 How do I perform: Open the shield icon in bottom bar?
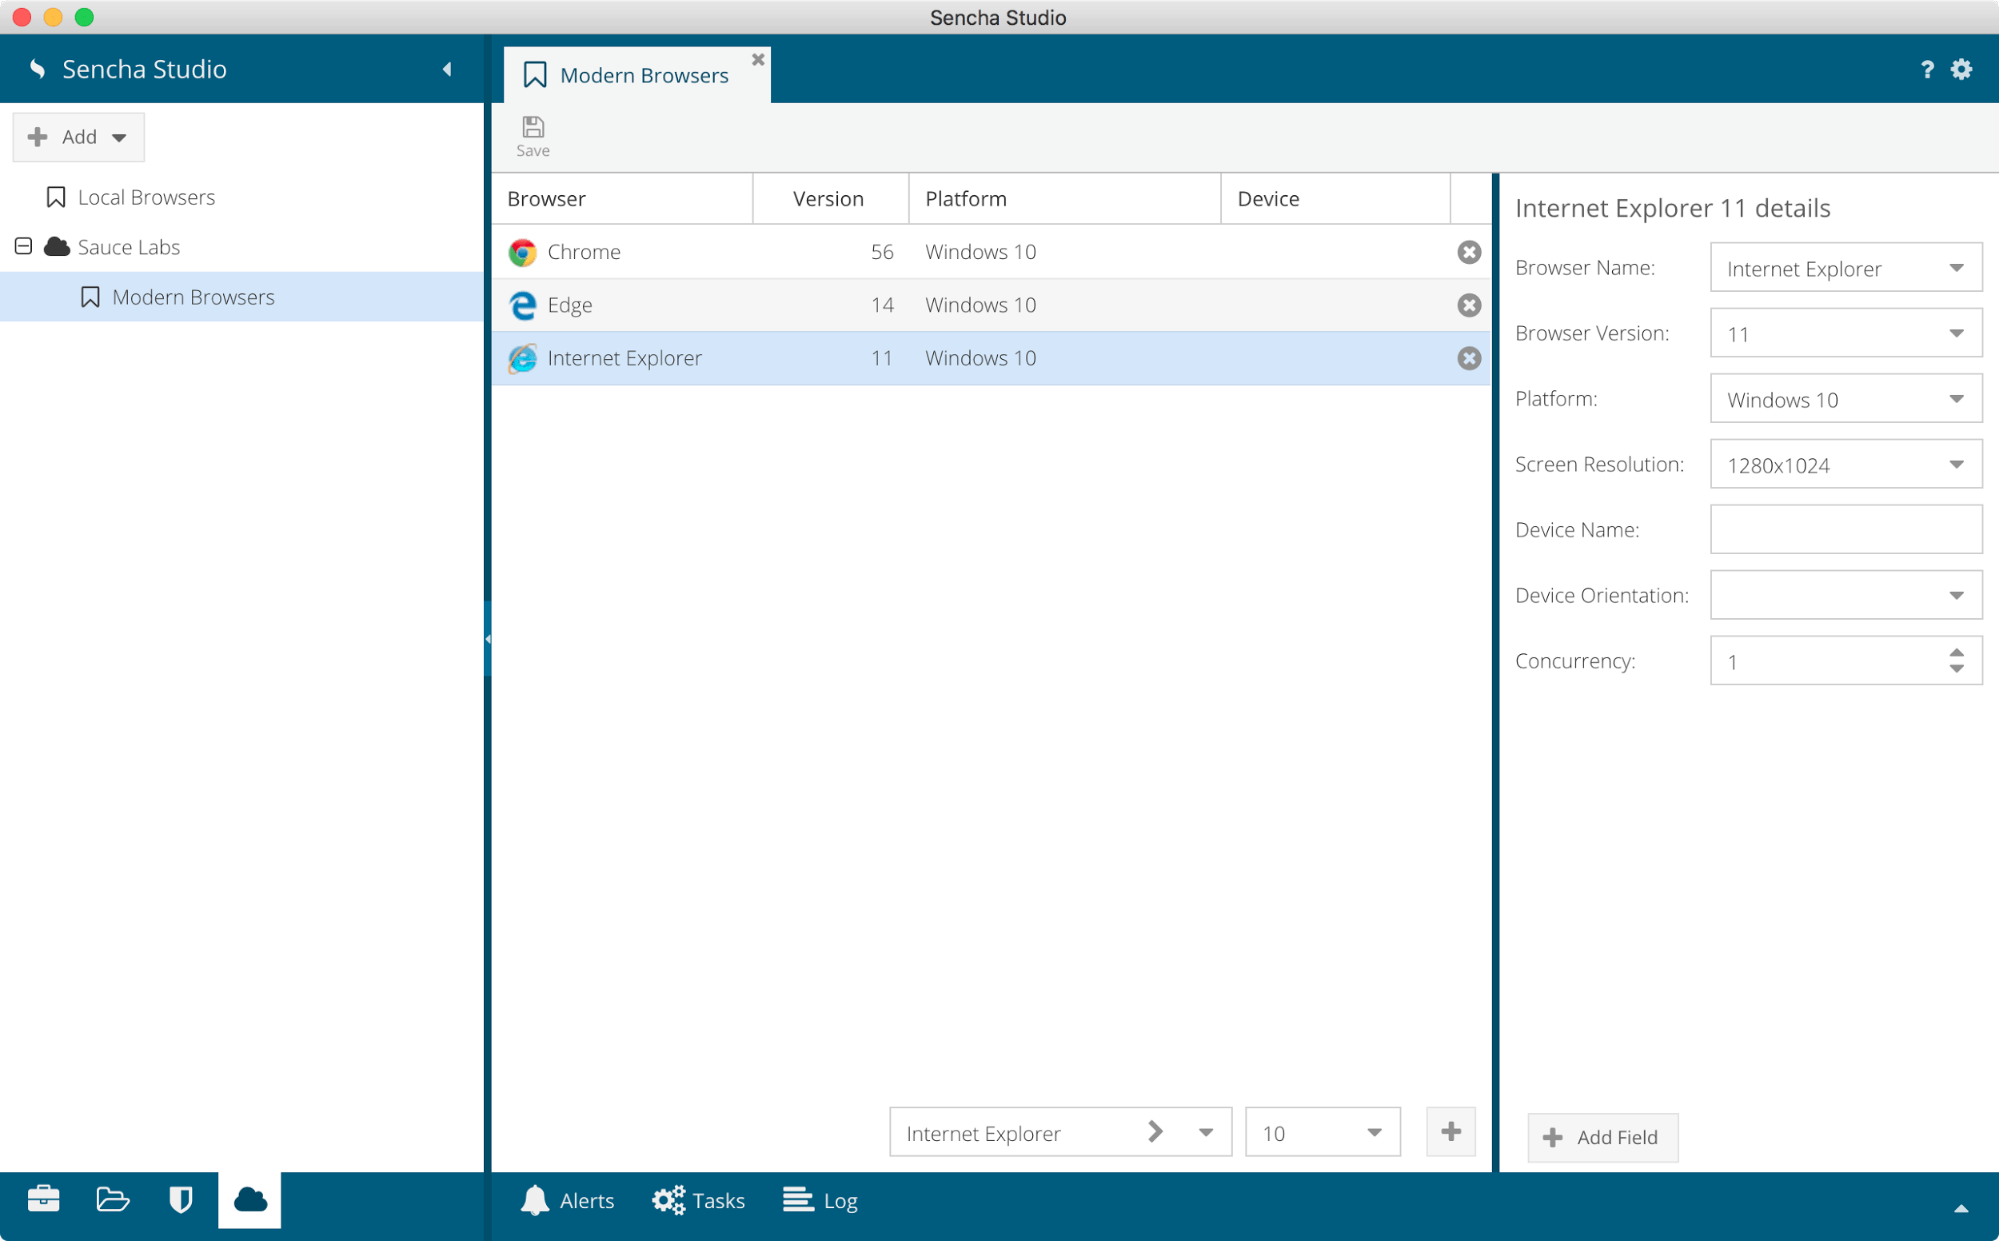coord(181,1199)
